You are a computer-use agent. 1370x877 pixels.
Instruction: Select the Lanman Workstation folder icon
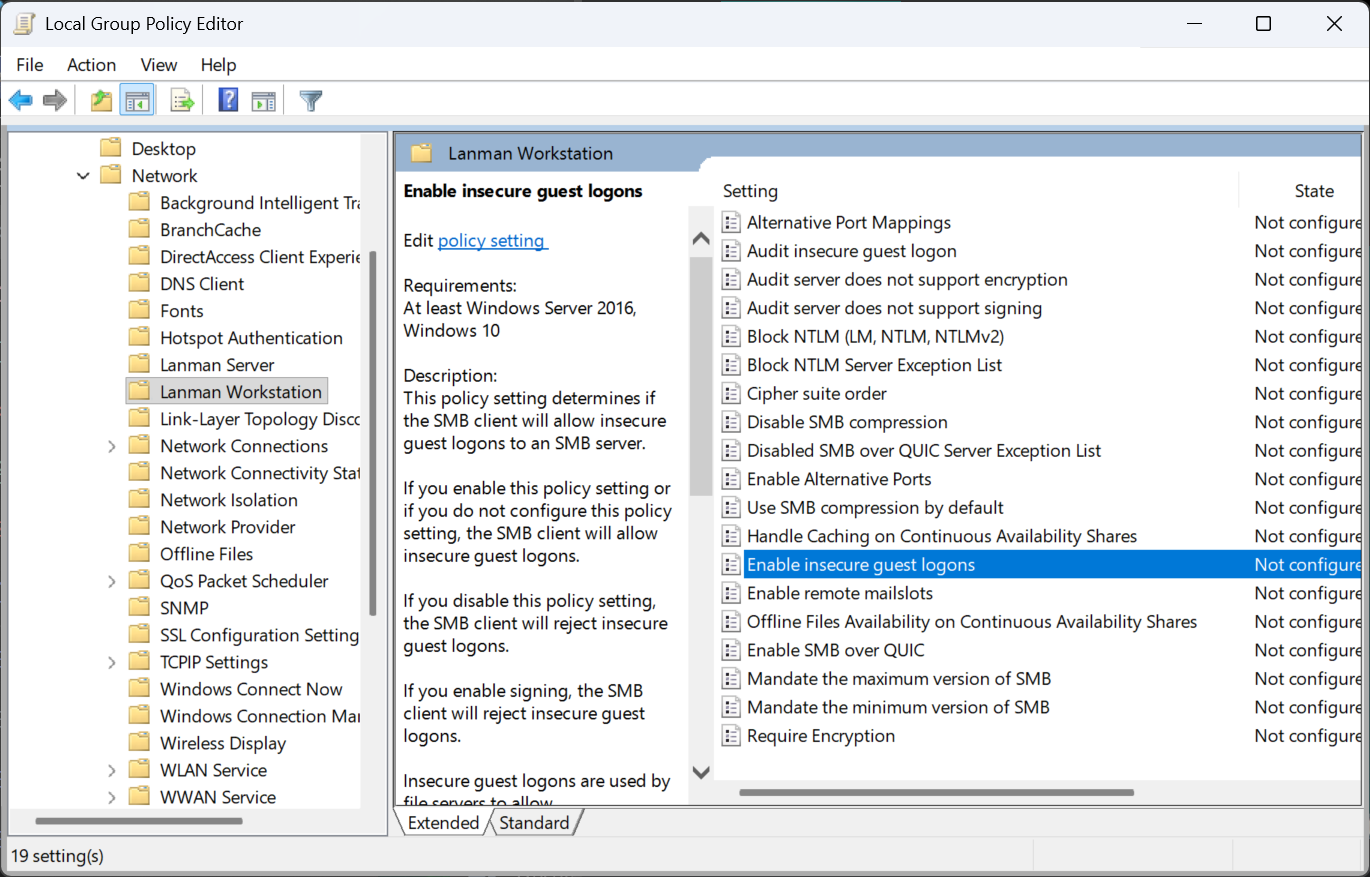point(140,391)
